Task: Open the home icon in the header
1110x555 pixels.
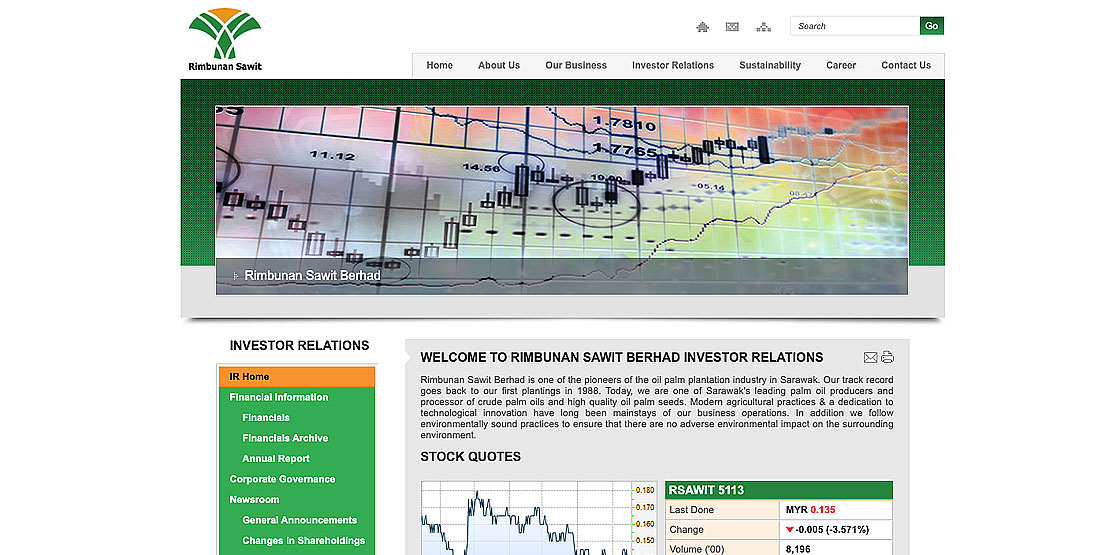Action: tap(702, 27)
